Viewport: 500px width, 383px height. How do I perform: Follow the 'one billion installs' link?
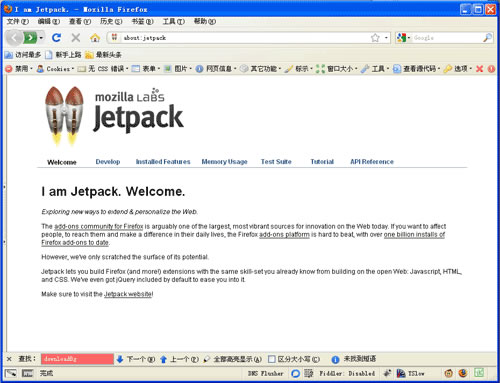coord(414,234)
